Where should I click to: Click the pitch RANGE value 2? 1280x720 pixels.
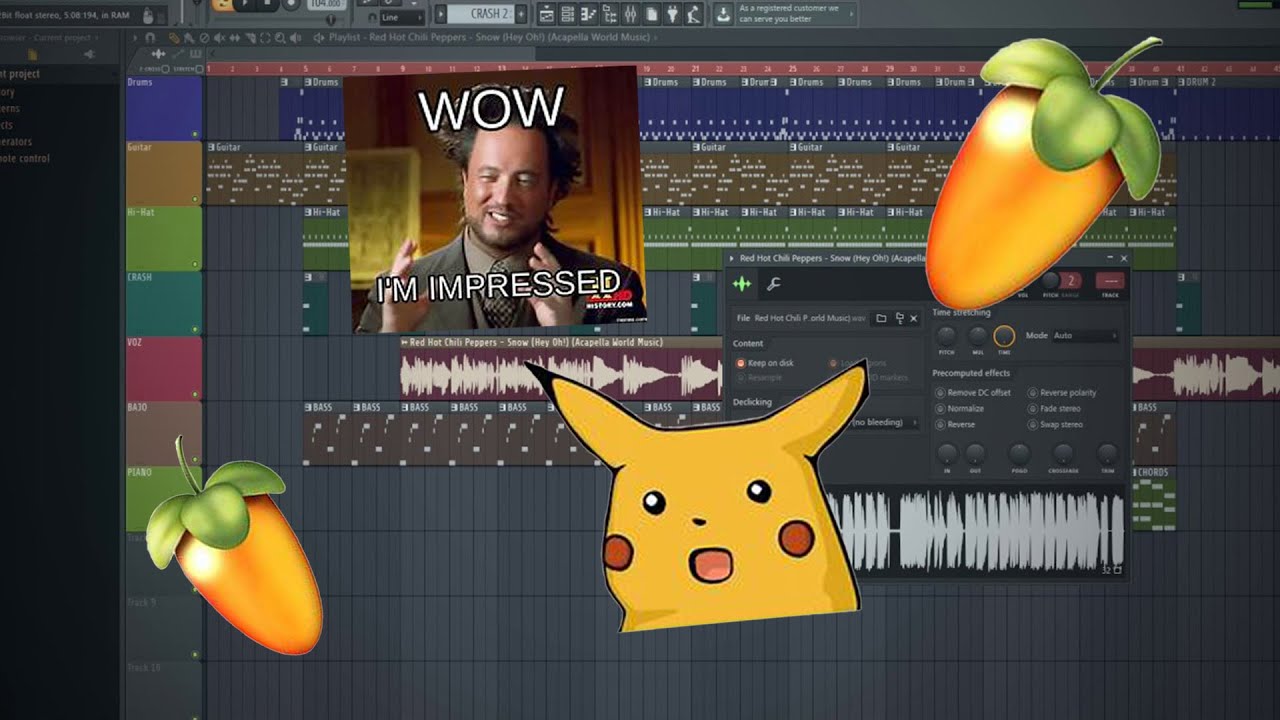pos(1071,281)
